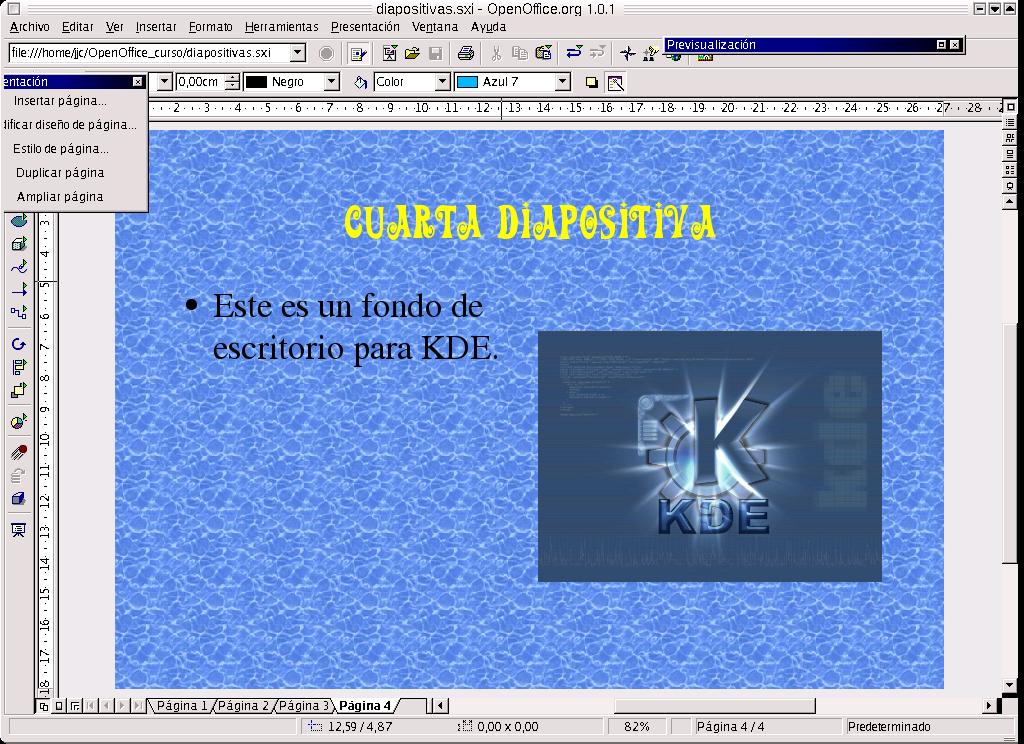Open a file with the folder icon
The width and height of the screenshot is (1024, 744).
click(412, 53)
